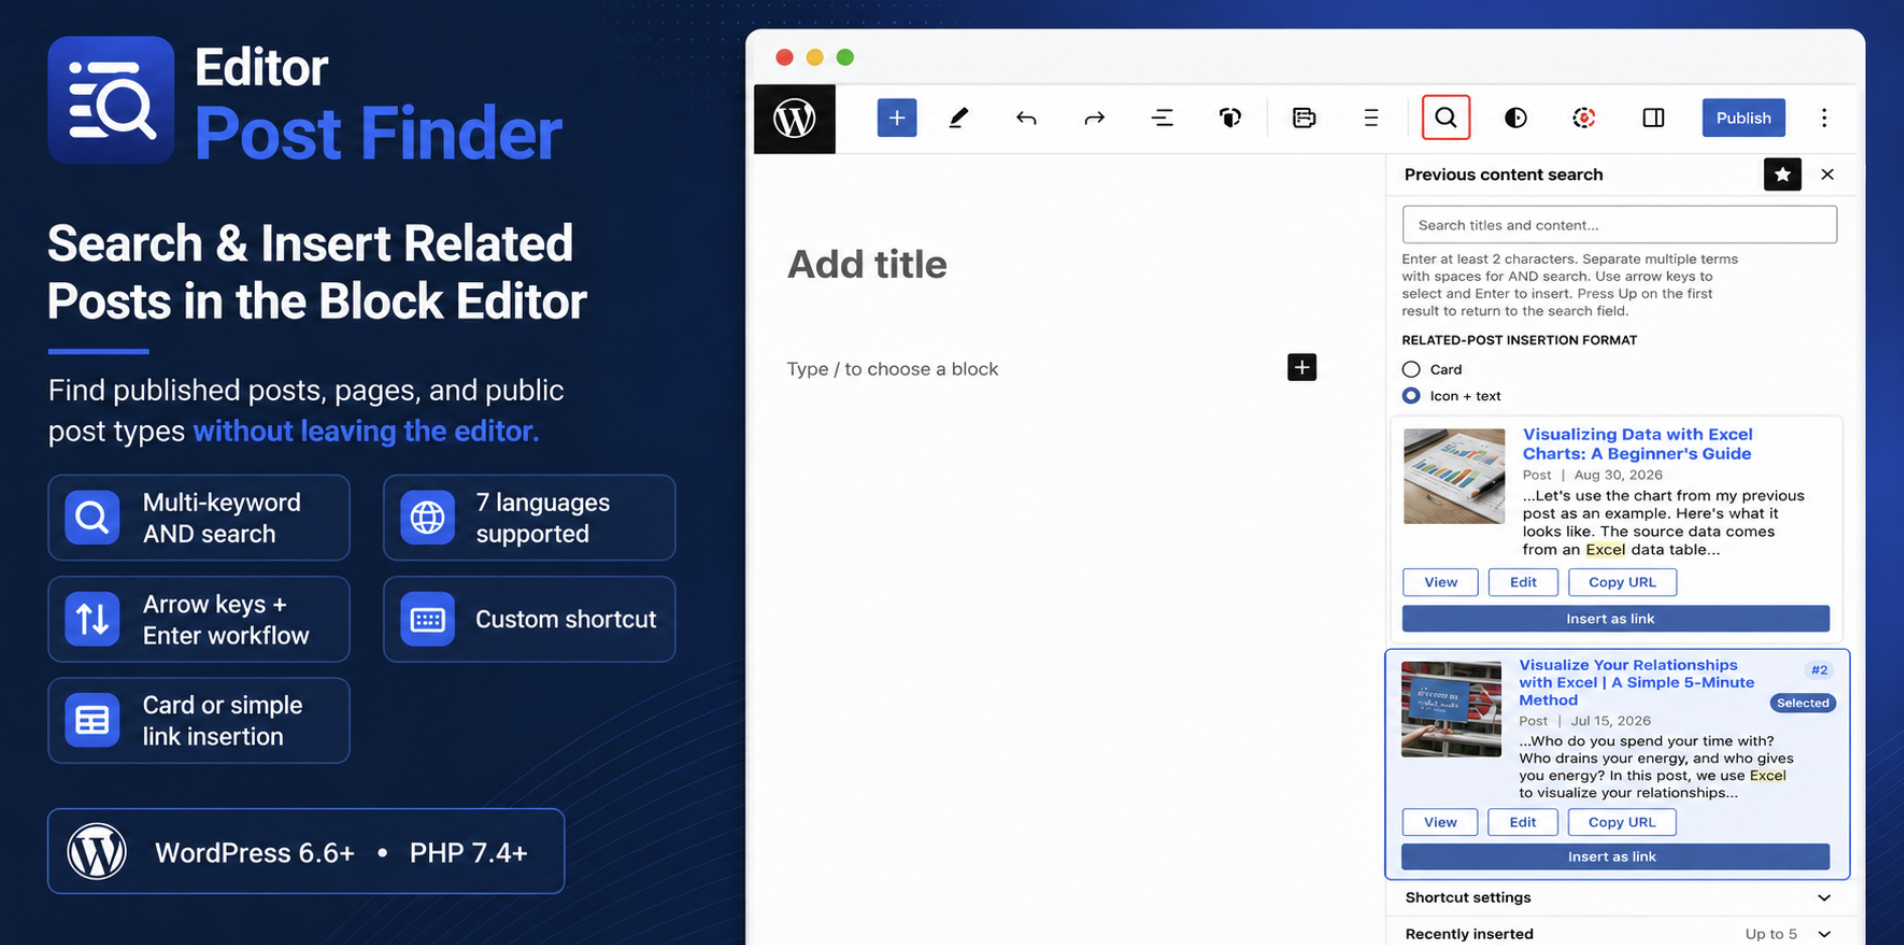Screen dimensions: 1904x945
Task: Click the Editor Post Finder logo icon
Action: (111, 100)
